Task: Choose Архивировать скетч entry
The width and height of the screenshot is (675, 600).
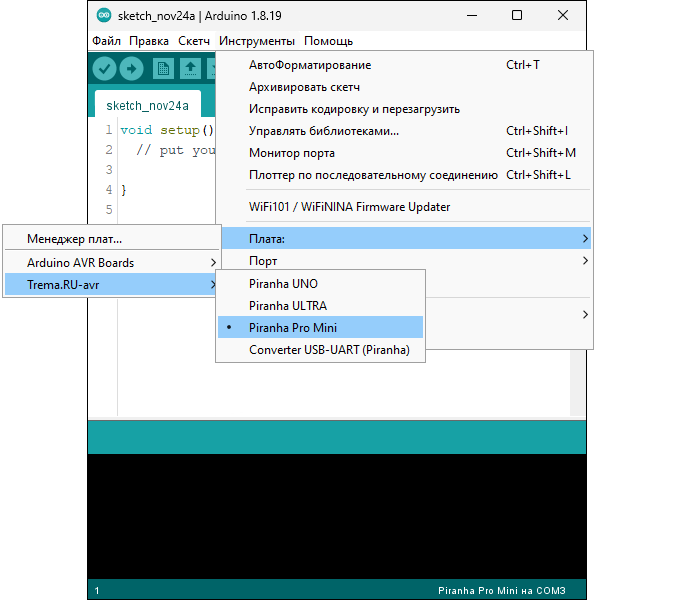Action: 405,87
